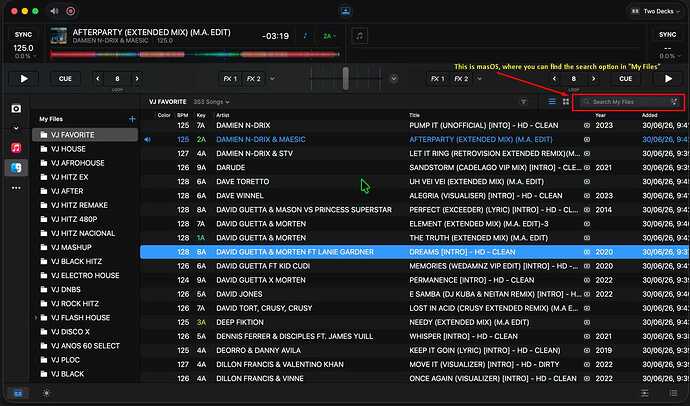This screenshot has height=406, width=690.
Task: Click the speaker audio icon in title bar
Action: coord(54,11)
